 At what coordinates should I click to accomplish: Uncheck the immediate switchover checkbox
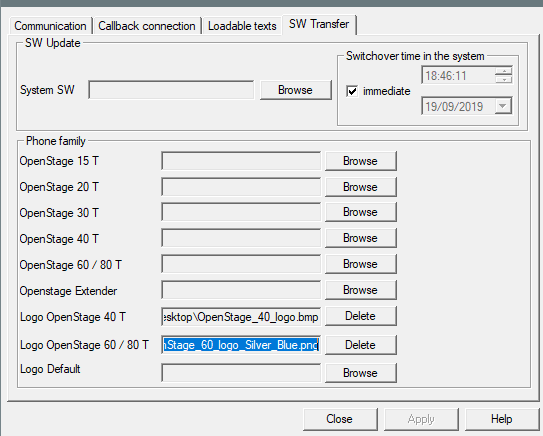(352, 91)
